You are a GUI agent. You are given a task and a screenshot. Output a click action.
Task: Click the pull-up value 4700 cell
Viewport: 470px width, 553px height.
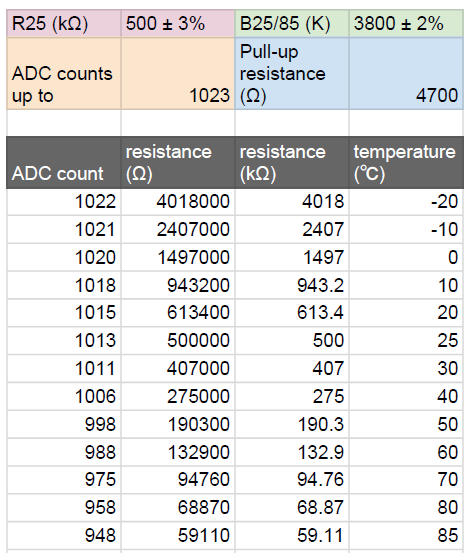tap(406, 73)
